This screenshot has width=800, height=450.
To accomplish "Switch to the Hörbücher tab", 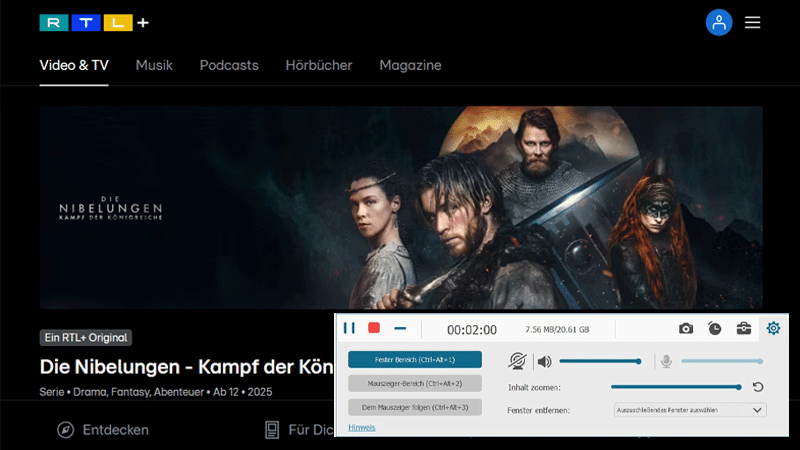I will (x=319, y=65).
